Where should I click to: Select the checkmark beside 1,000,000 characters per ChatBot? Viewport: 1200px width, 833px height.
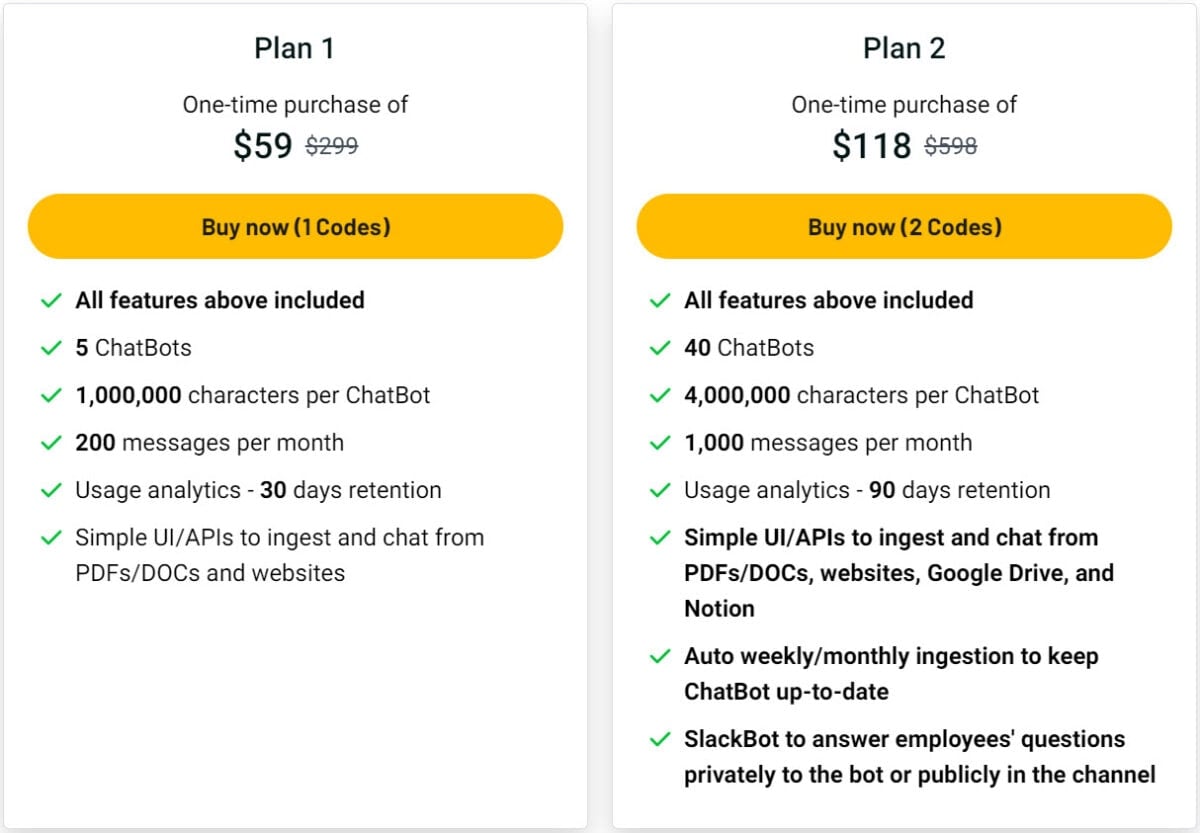51,395
